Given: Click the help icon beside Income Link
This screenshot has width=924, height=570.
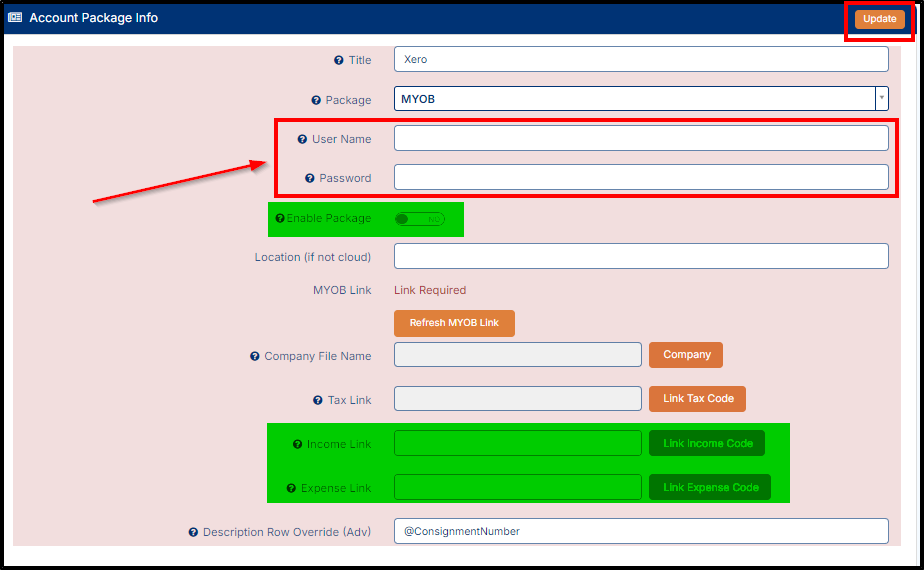Looking at the screenshot, I should [x=298, y=444].
